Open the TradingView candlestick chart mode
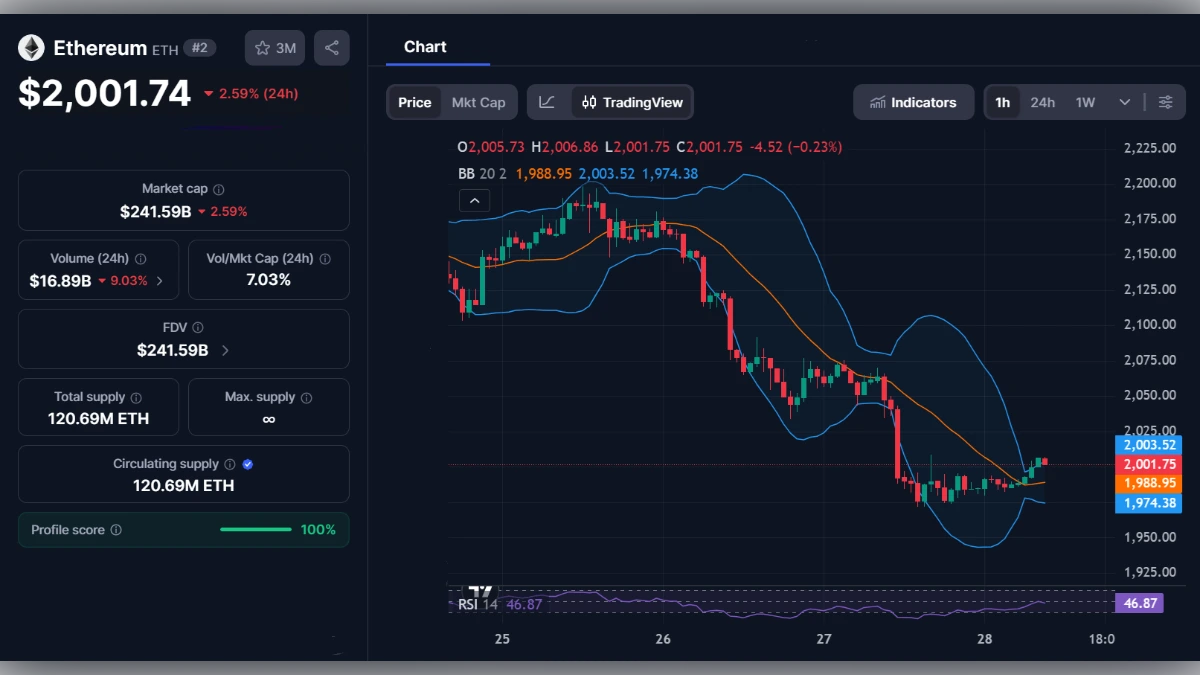The image size is (1200, 675). pyautogui.click(x=631, y=101)
